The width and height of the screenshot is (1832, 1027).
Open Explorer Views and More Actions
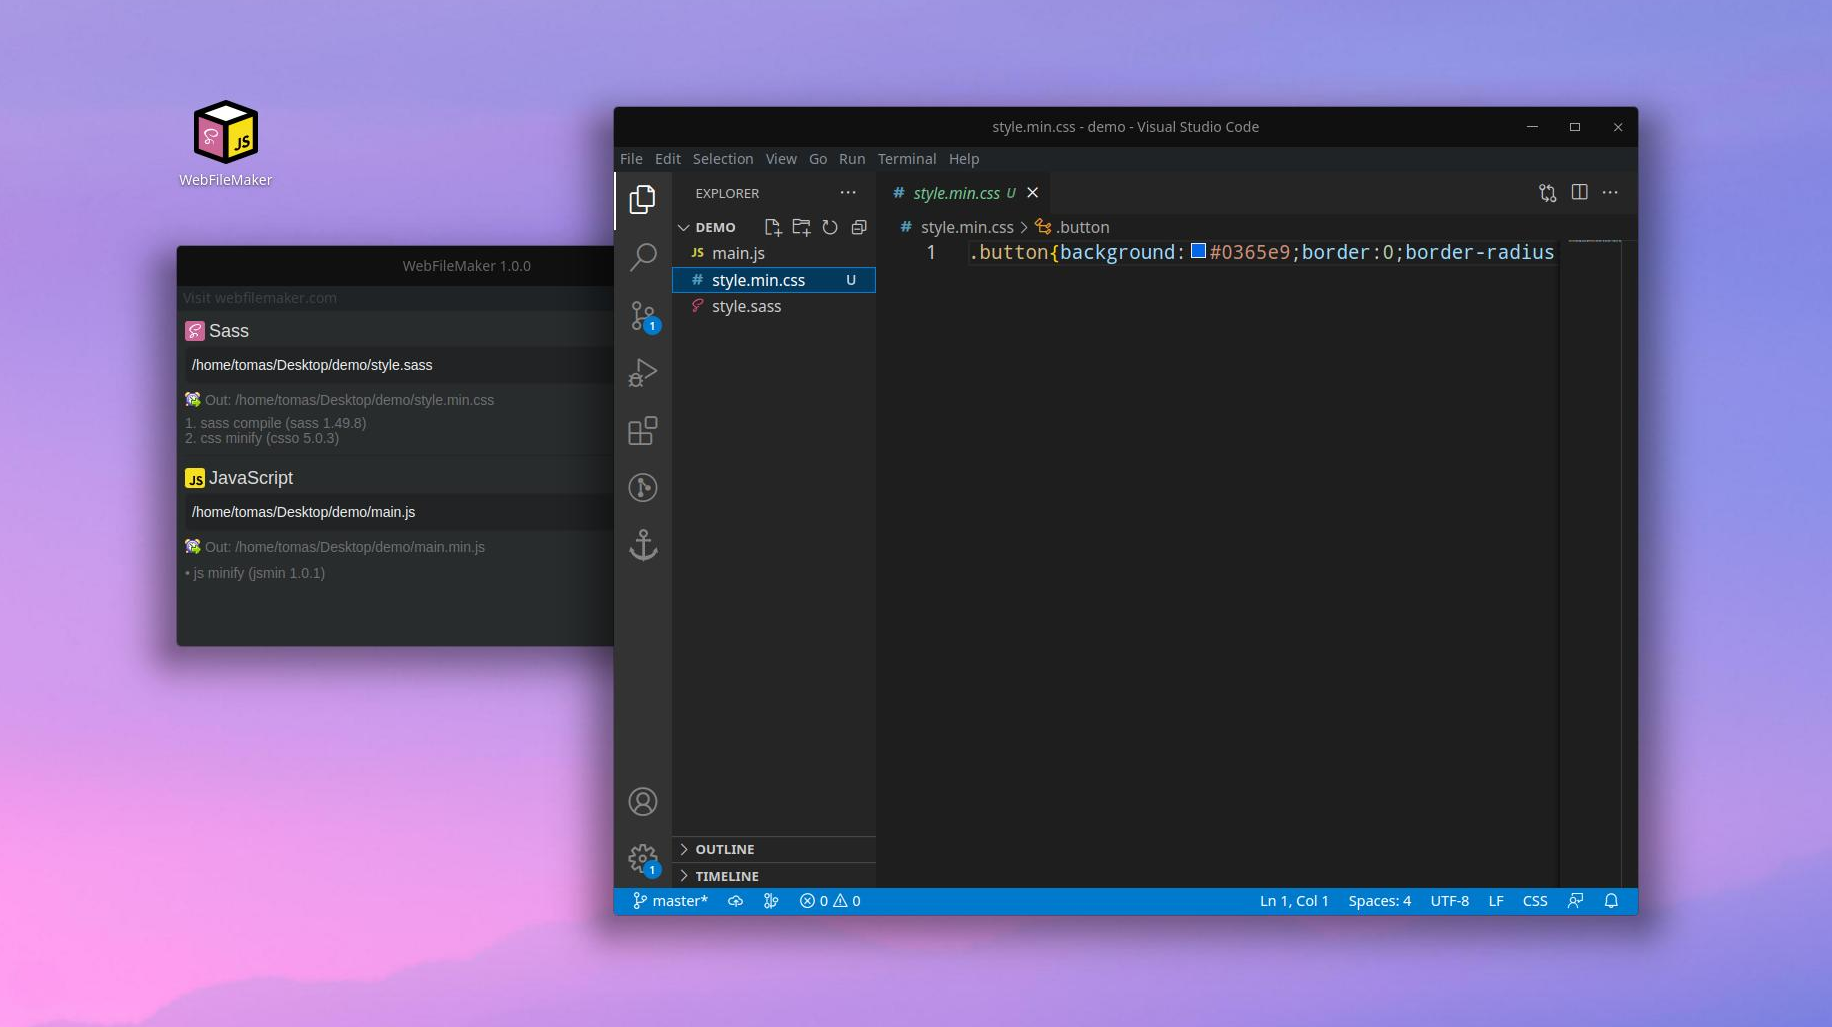point(848,192)
